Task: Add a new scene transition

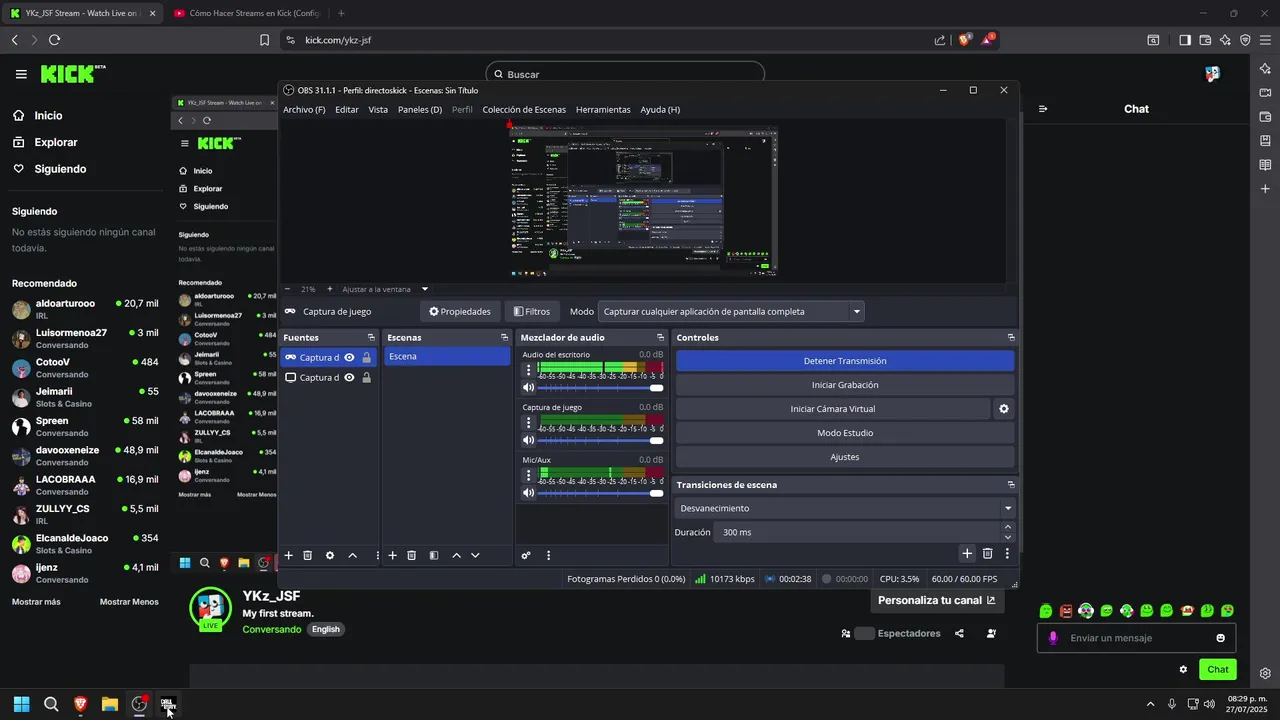Action: pos(967,553)
